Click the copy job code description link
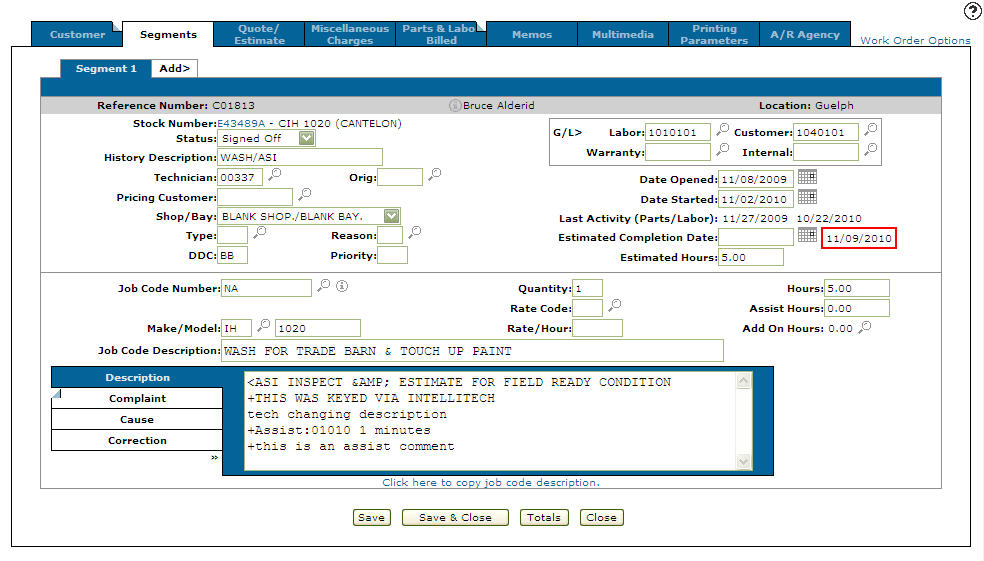 (490, 482)
